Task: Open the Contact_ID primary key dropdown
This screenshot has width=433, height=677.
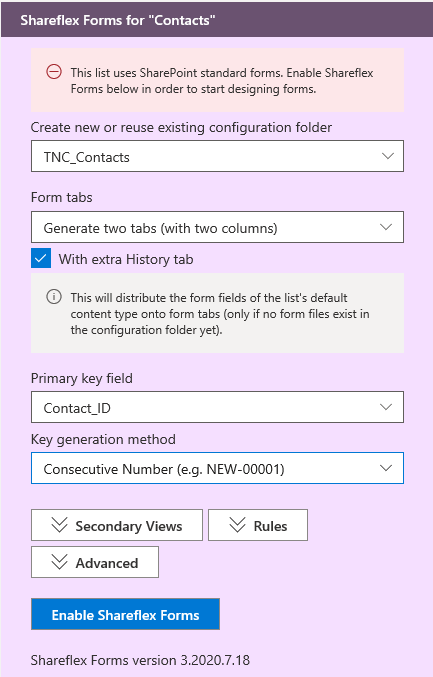Action: click(x=217, y=407)
